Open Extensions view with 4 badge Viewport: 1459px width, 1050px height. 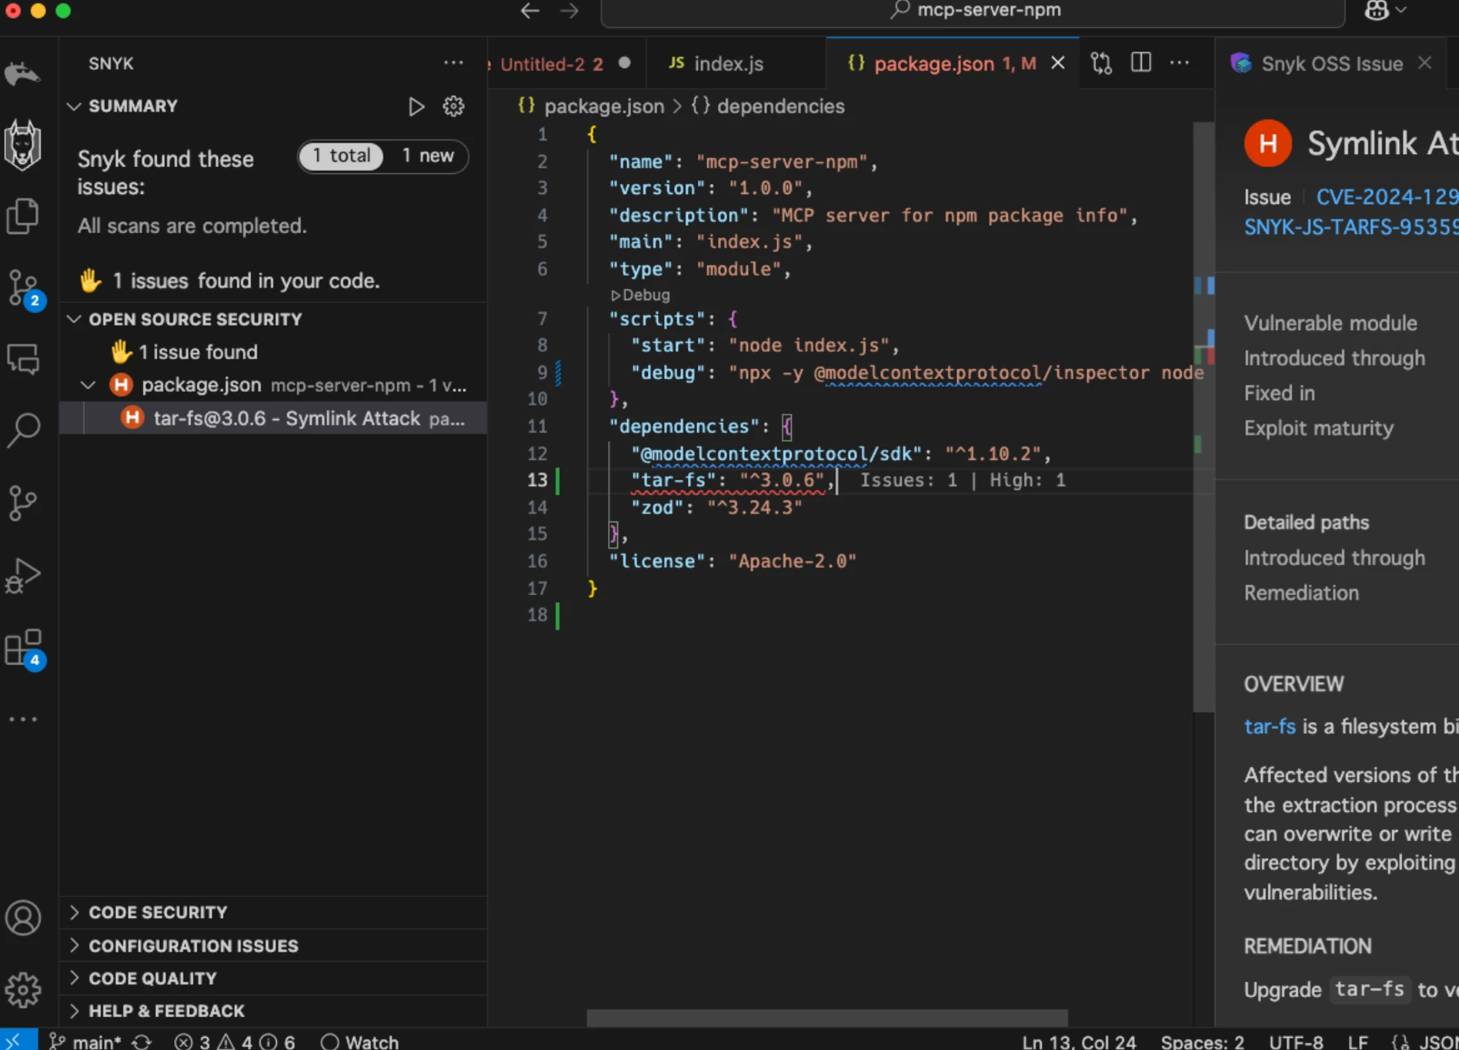click(23, 649)
